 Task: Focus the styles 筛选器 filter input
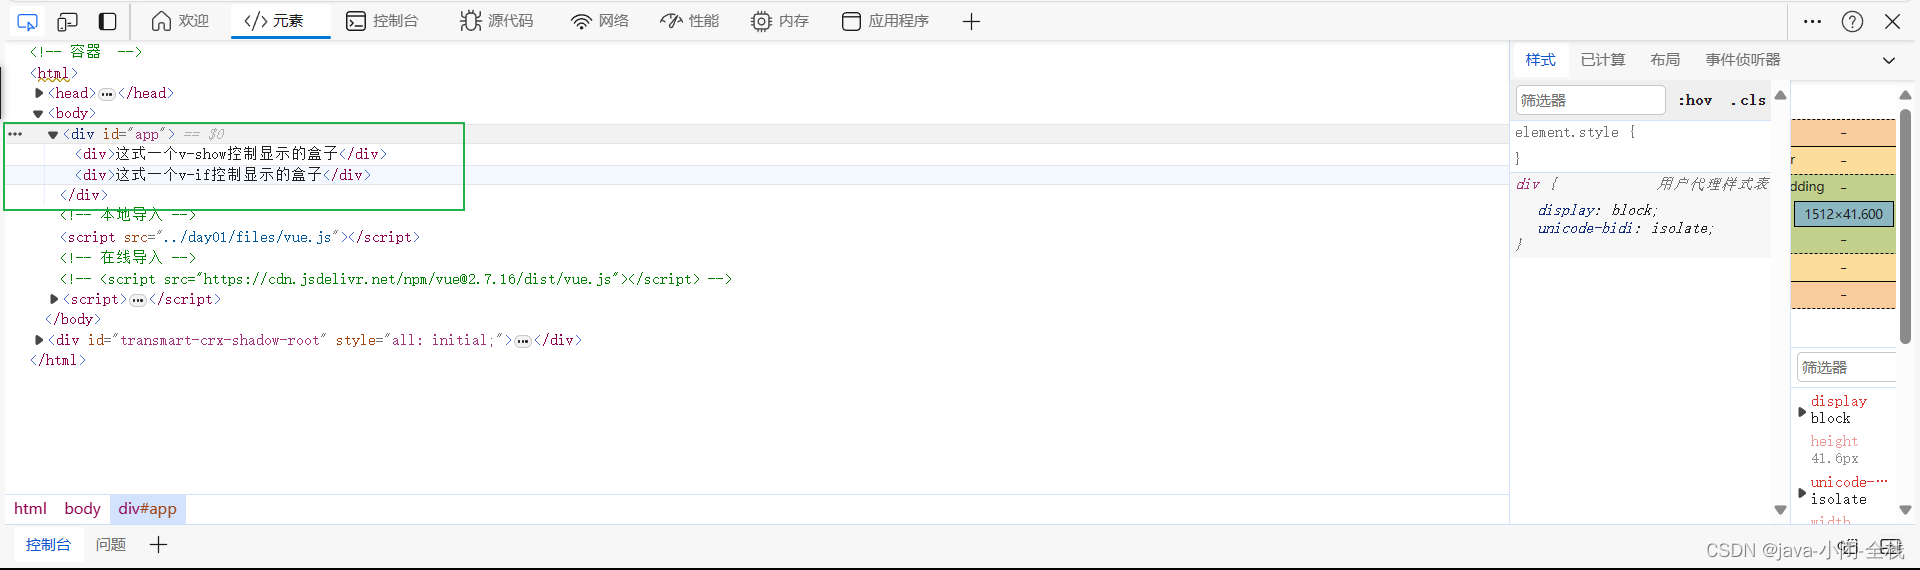coord(1590,100)
